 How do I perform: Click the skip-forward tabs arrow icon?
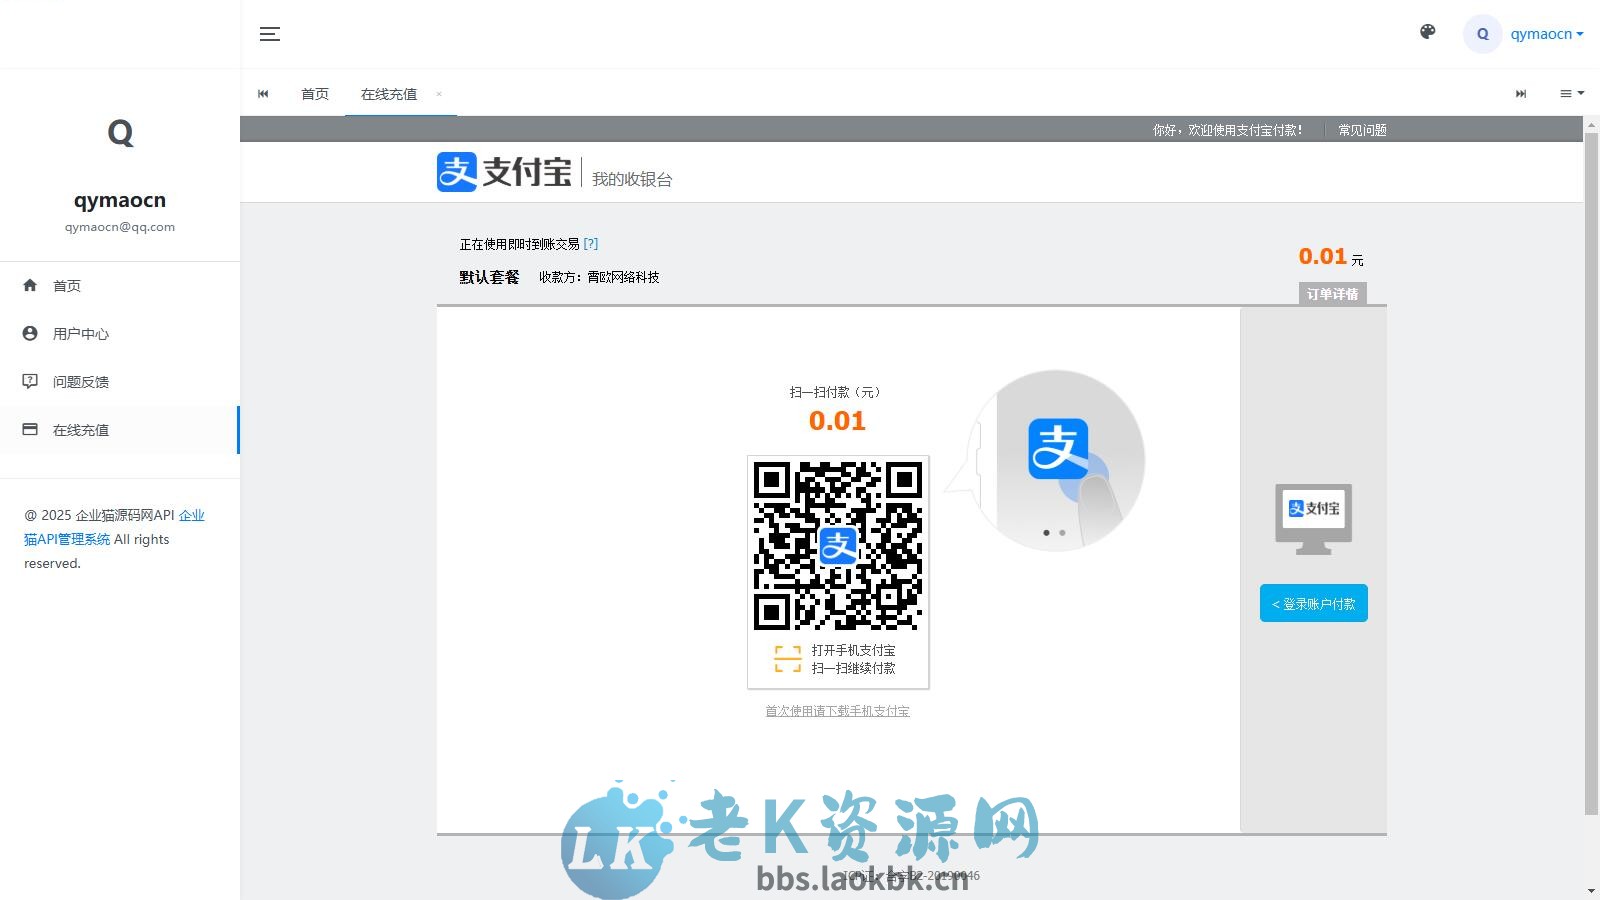(x=1521, y=93)
